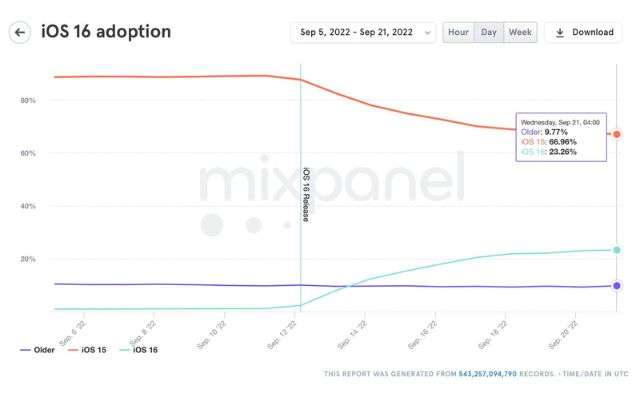Click the purple Older endpoint marker
The height and width of the screenshot is (400, 640).
click(617, 286)
